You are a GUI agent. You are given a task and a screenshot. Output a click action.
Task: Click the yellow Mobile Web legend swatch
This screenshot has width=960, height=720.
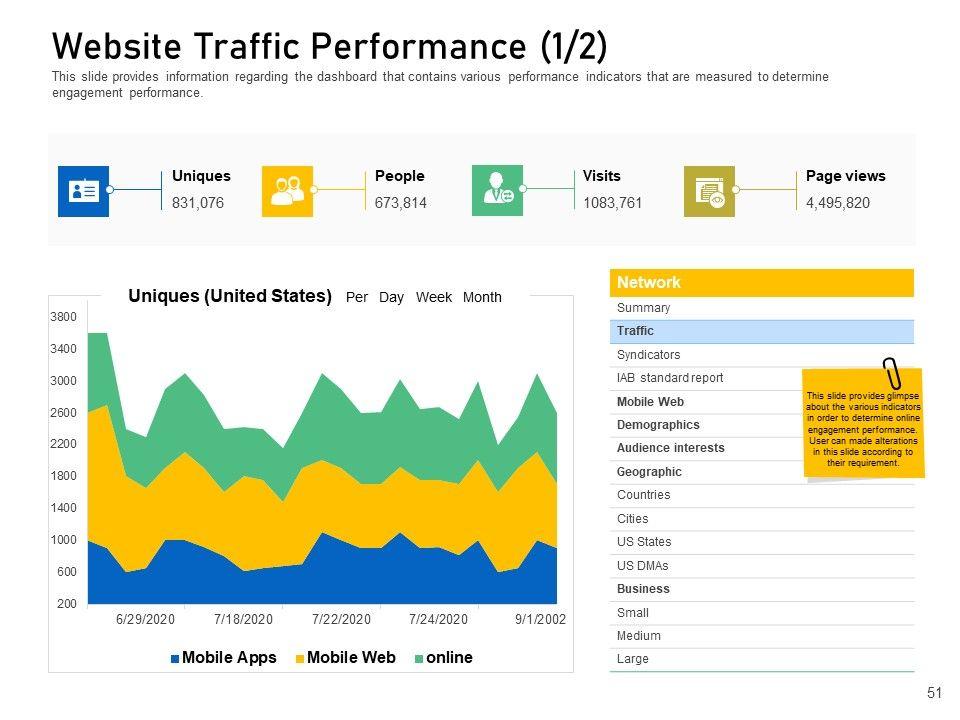(300, 659)
